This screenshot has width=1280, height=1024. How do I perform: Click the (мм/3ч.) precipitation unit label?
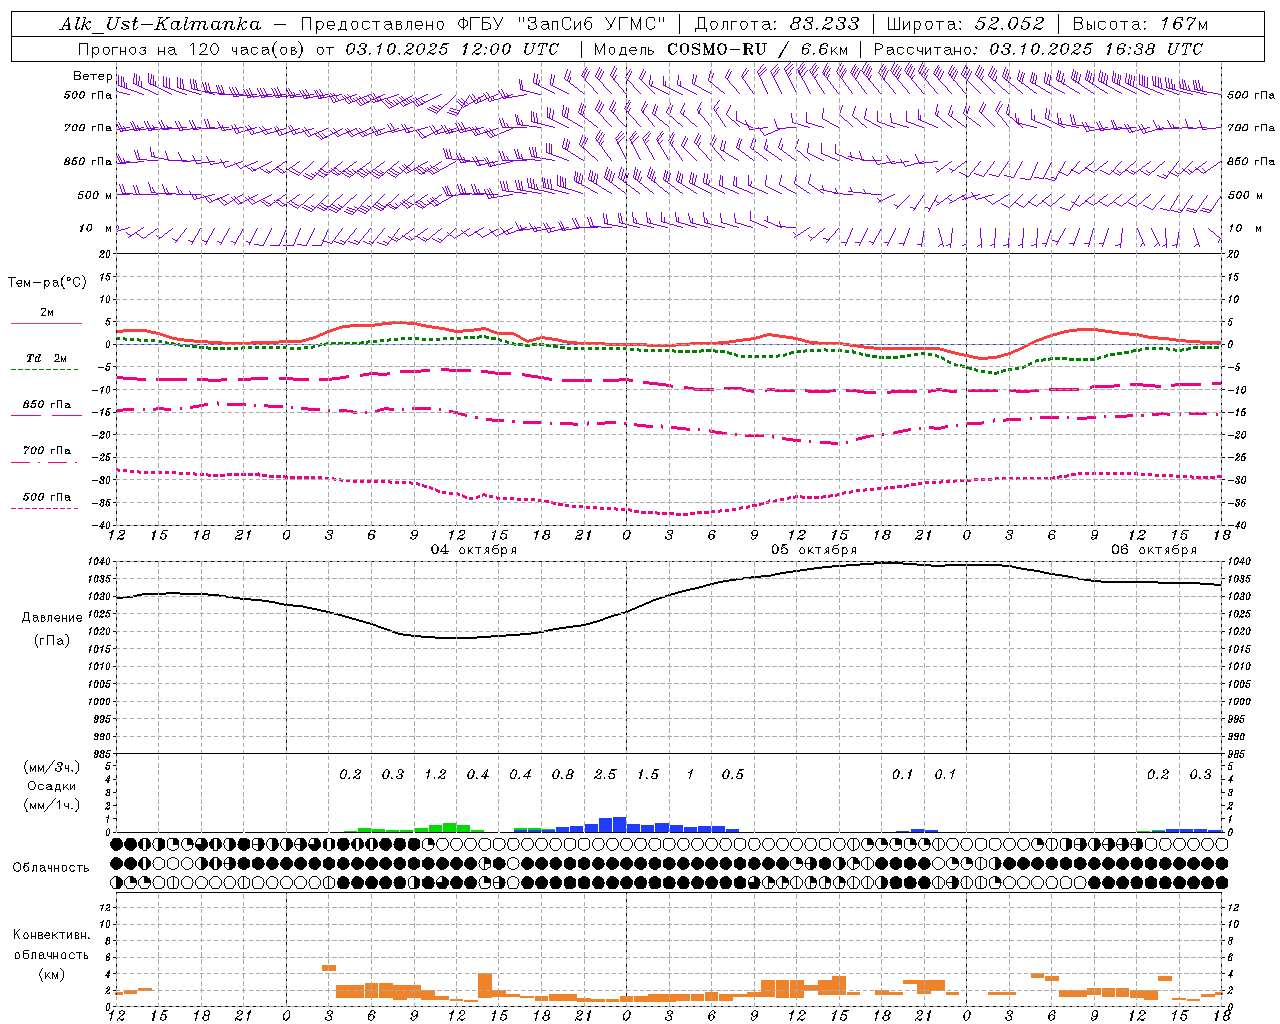coord(52,768)
